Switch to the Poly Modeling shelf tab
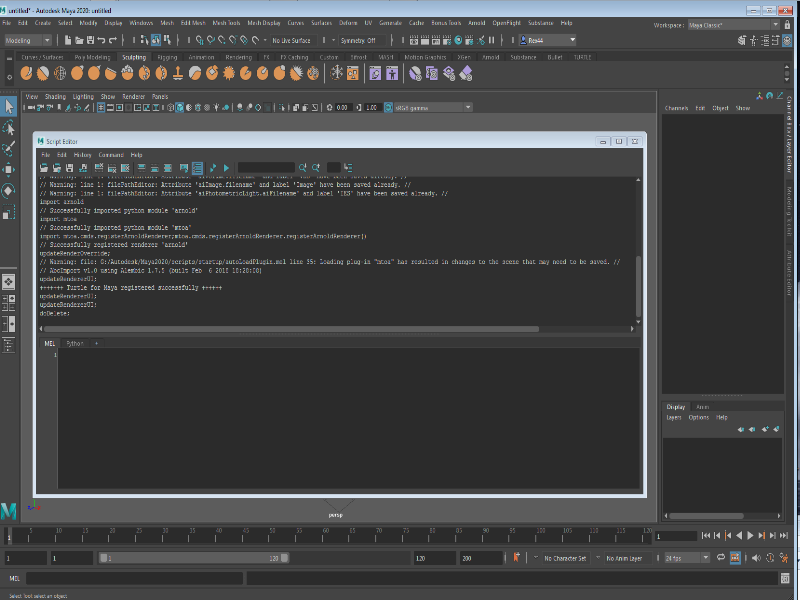This screenshot has width=800, height=600. [92, 57]
